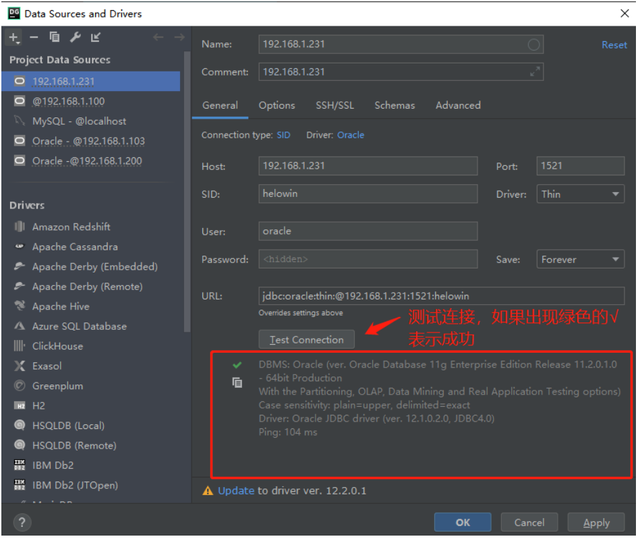Screen dimensions: 640x543
Task: Close the Data Sources and Drivers dialog
Action: tap(625, 13)
